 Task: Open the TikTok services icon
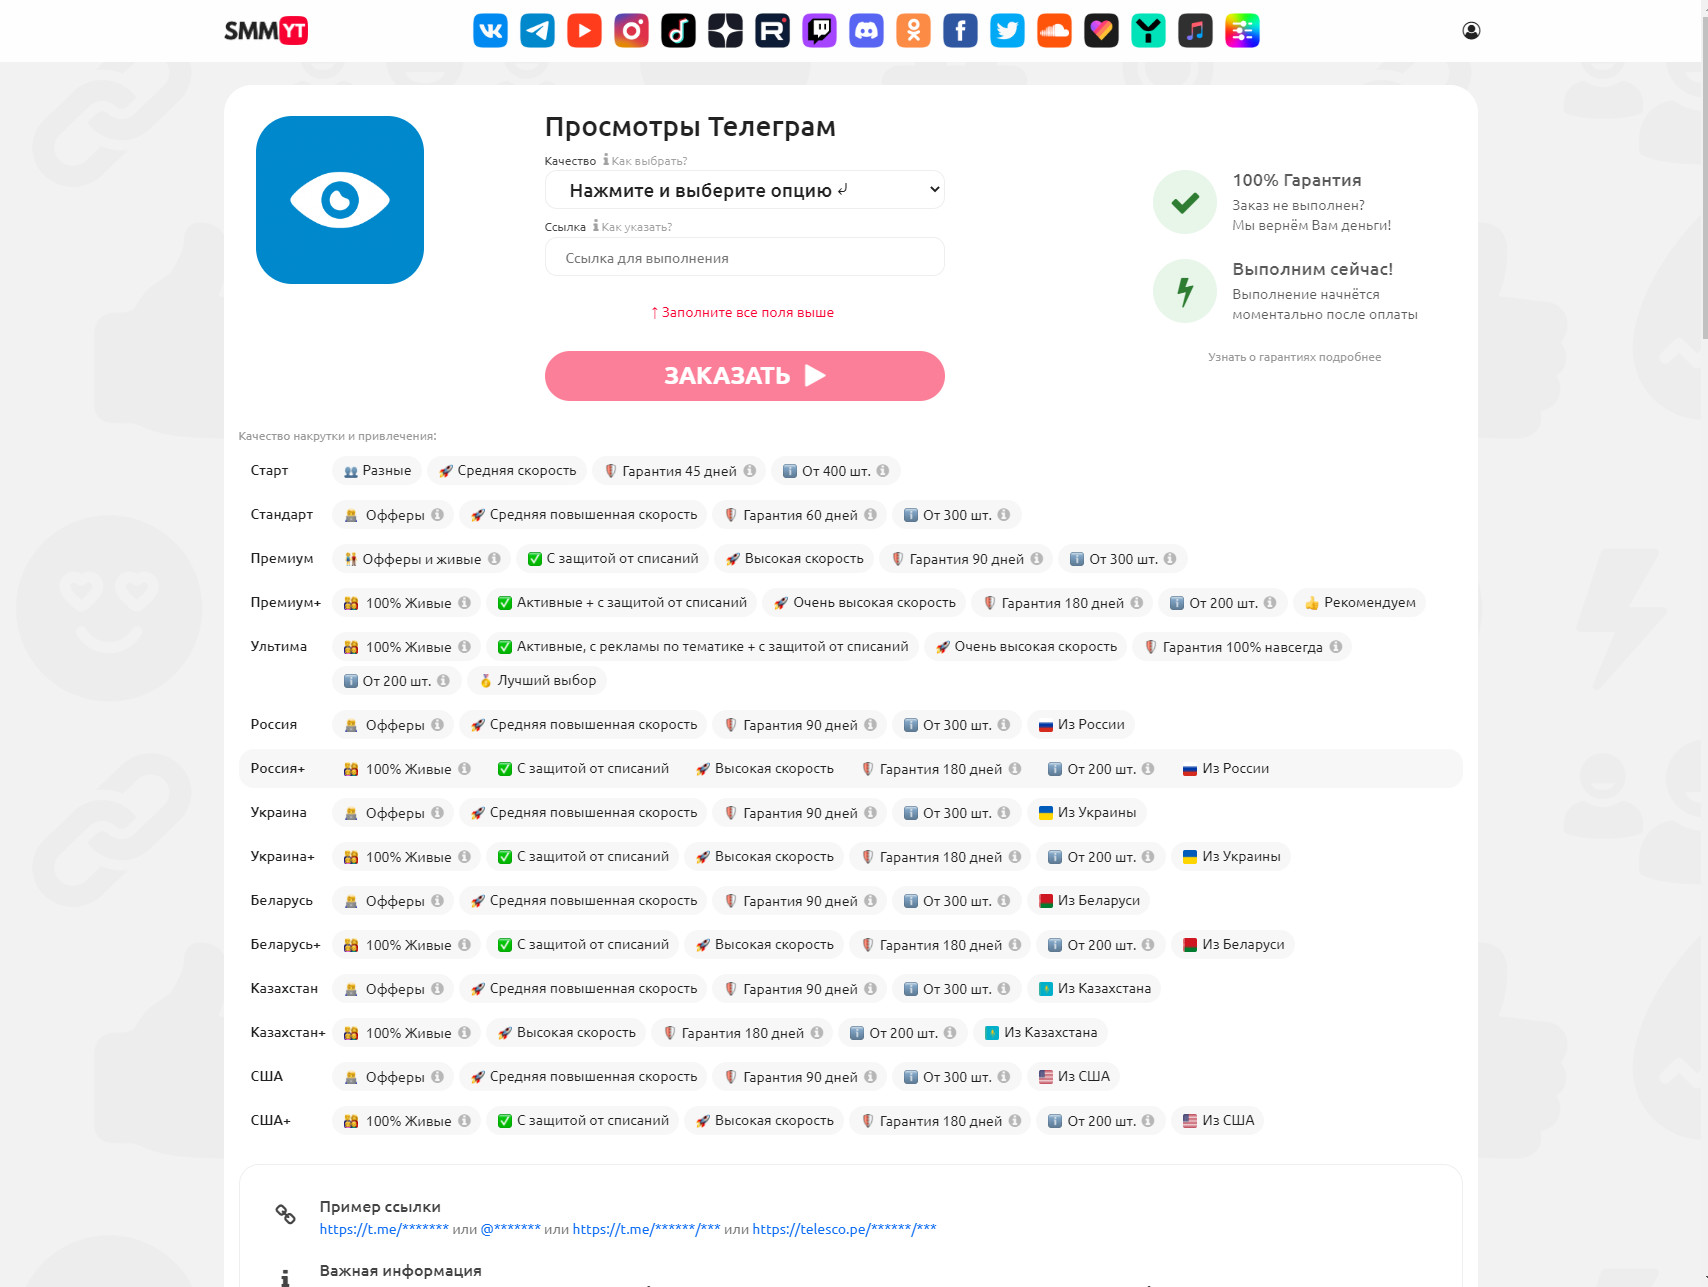click(x=678, y=31)
